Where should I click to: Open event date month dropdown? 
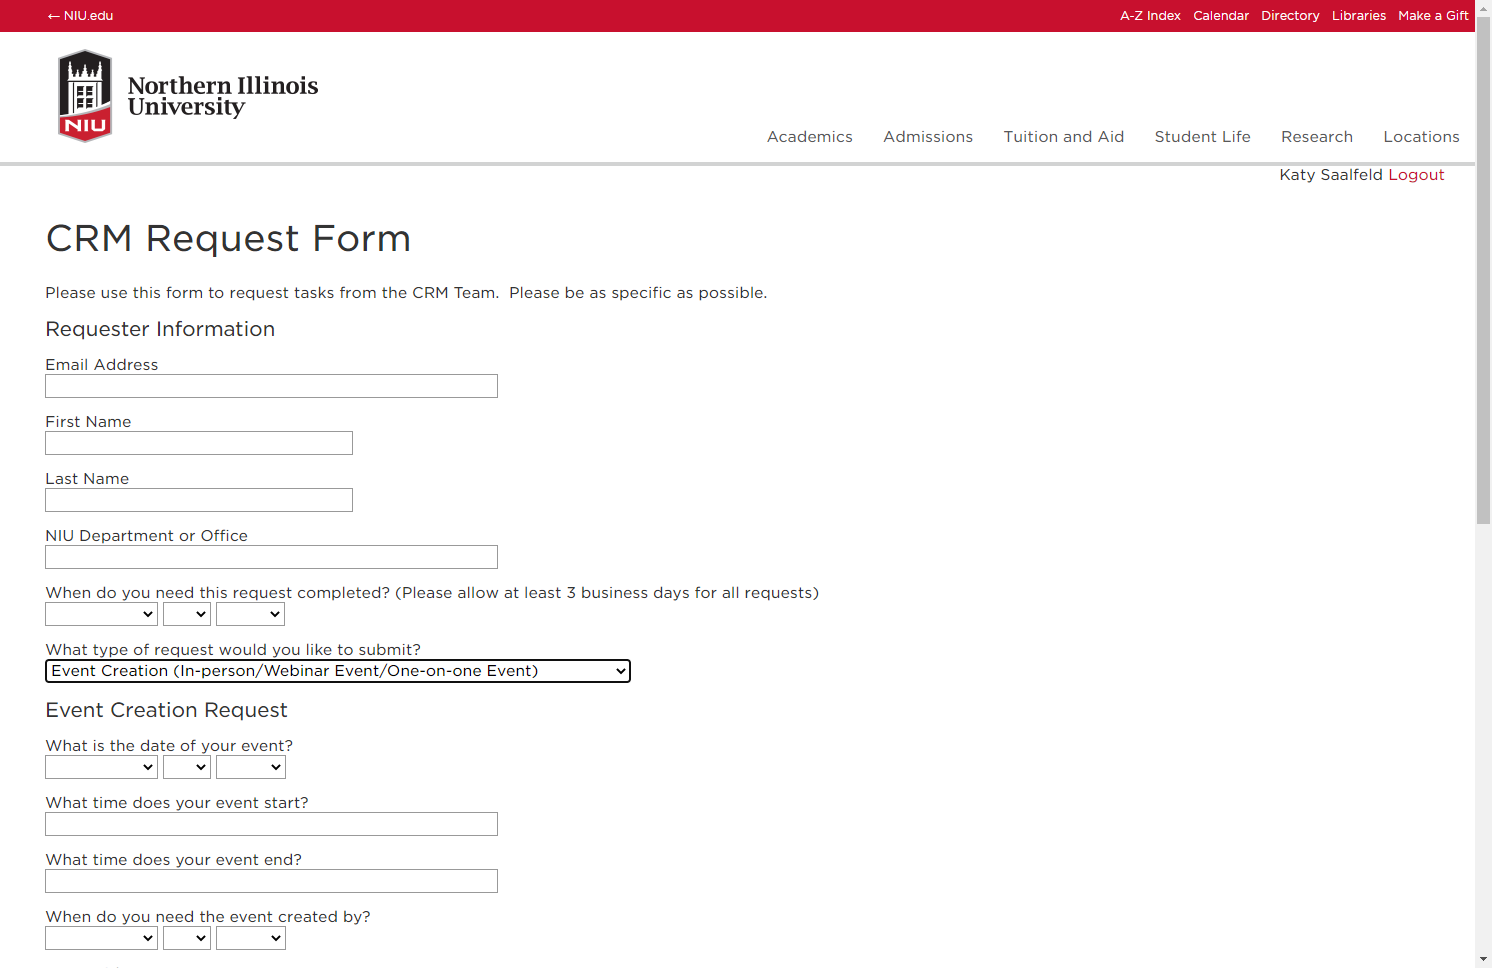coord(101,767)
